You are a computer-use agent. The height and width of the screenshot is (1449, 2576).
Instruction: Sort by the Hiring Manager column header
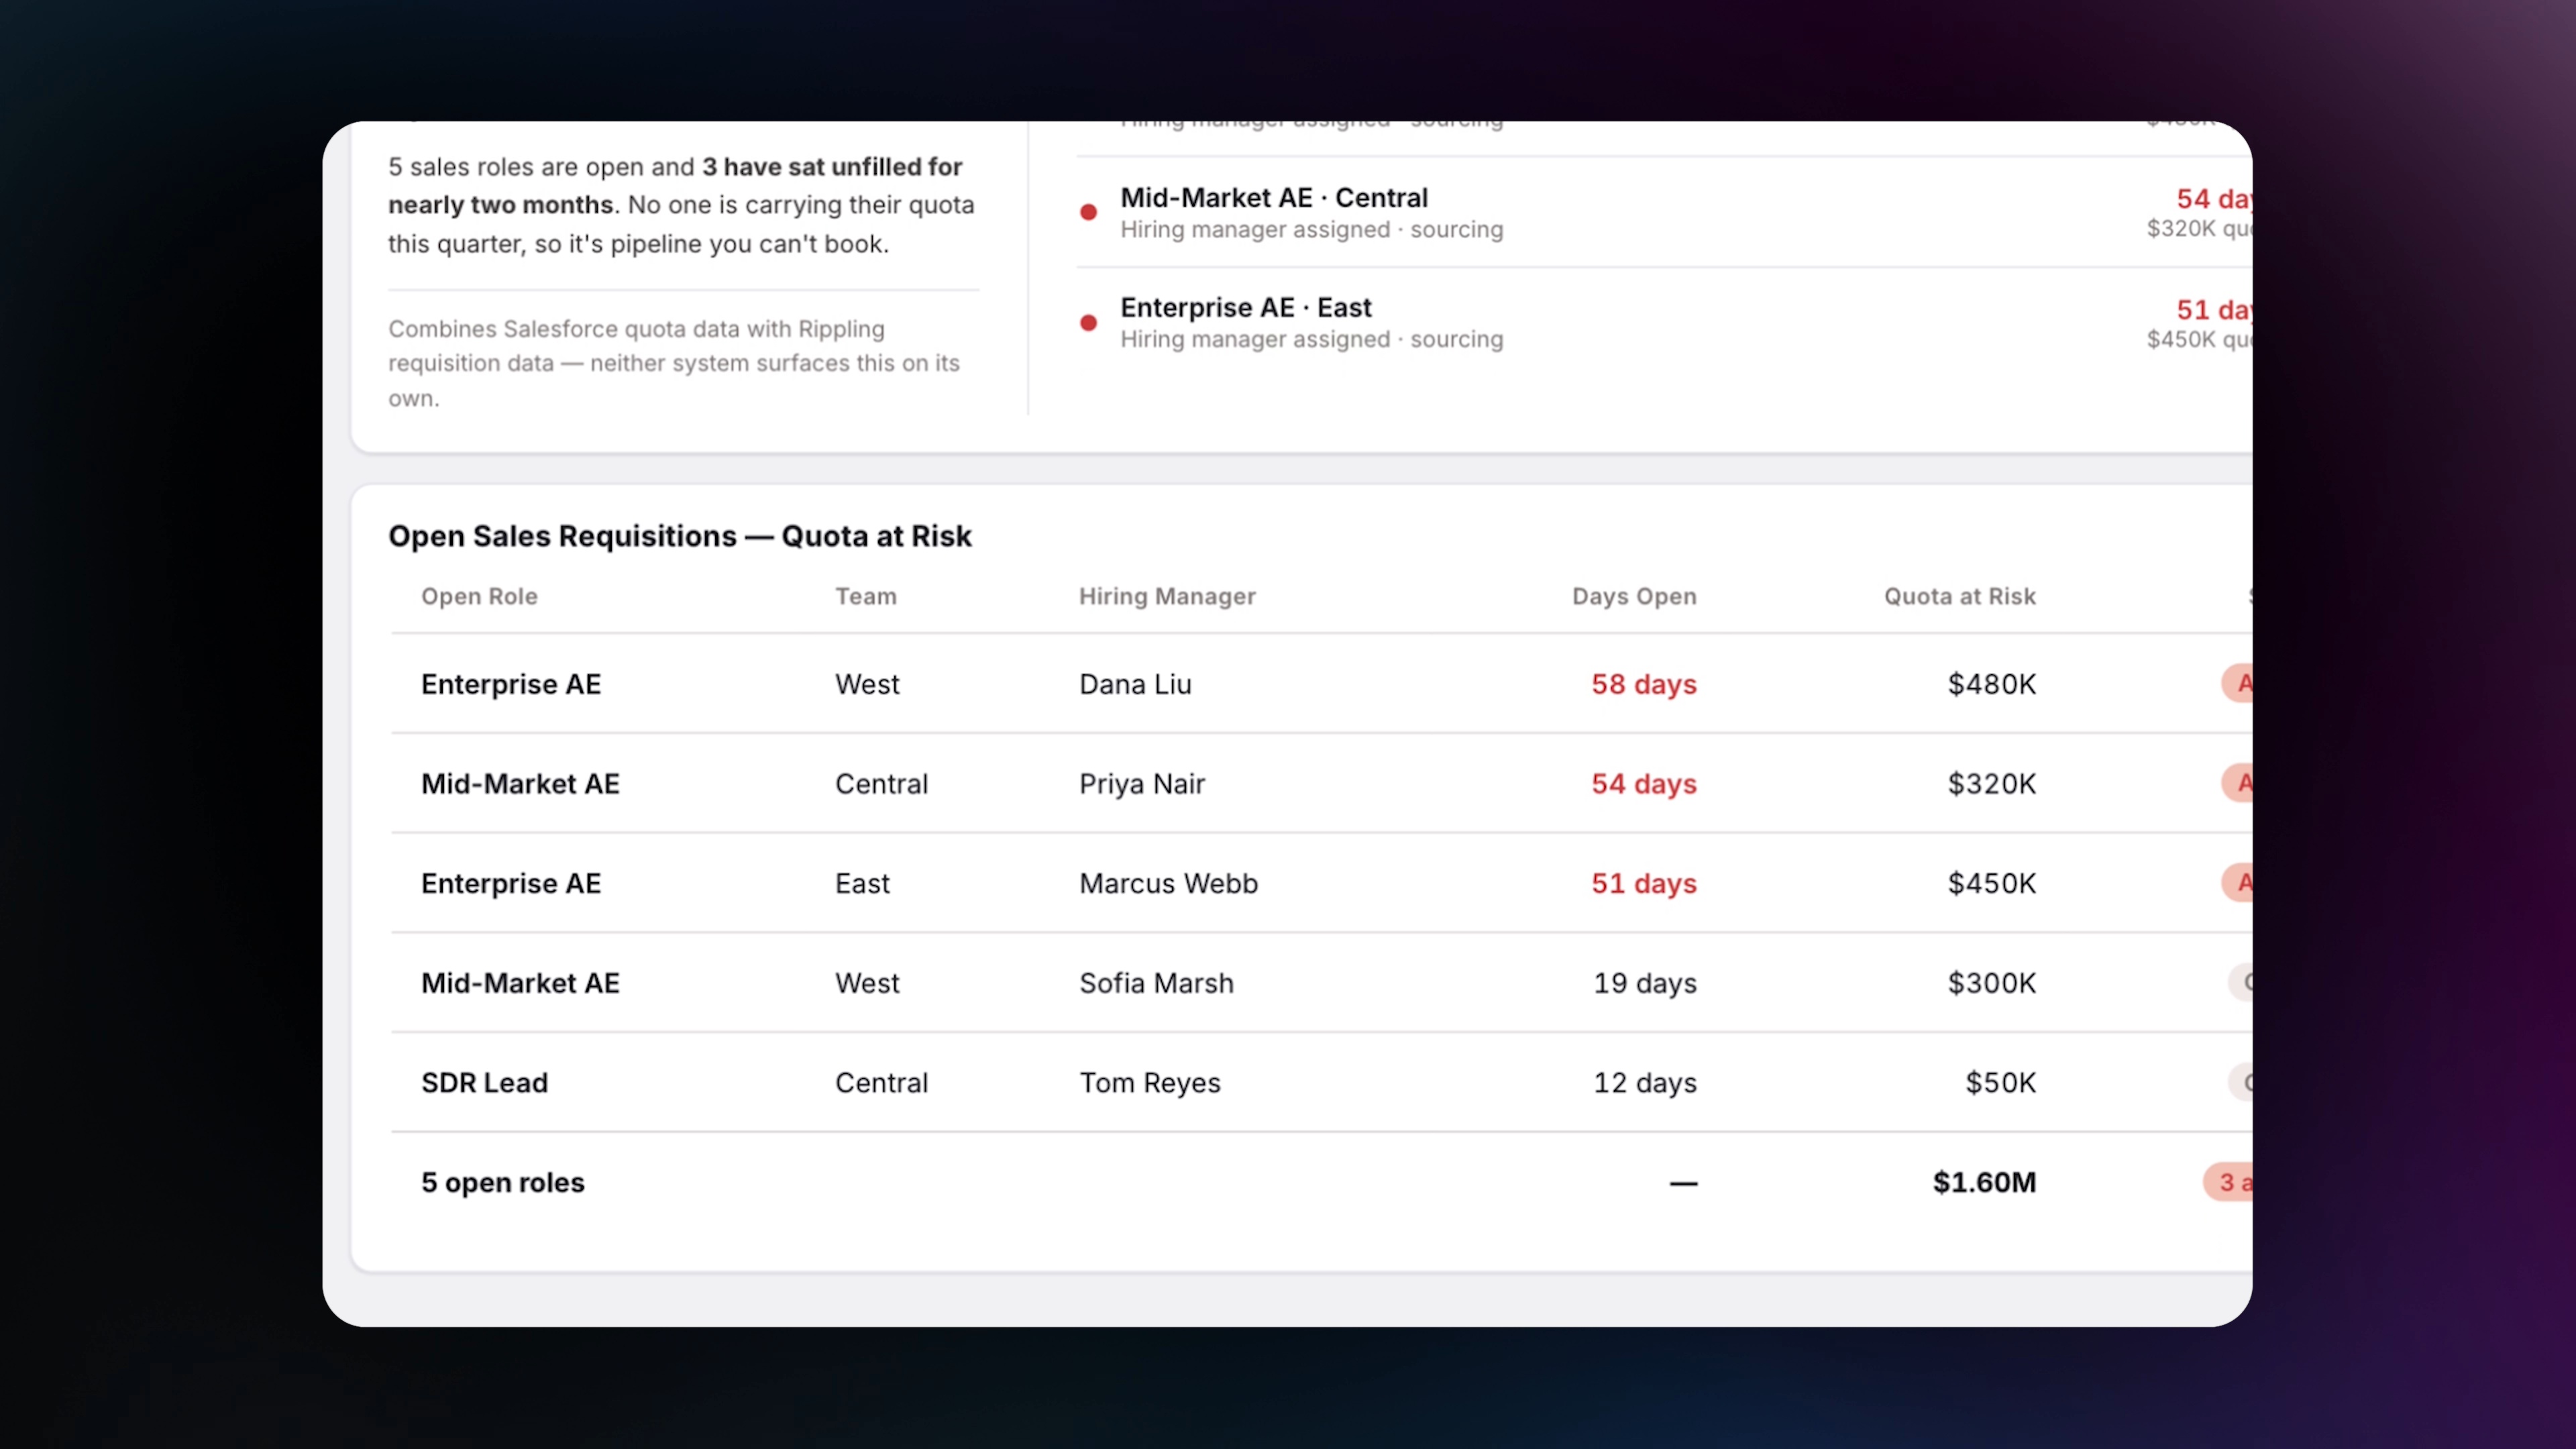1167,596
